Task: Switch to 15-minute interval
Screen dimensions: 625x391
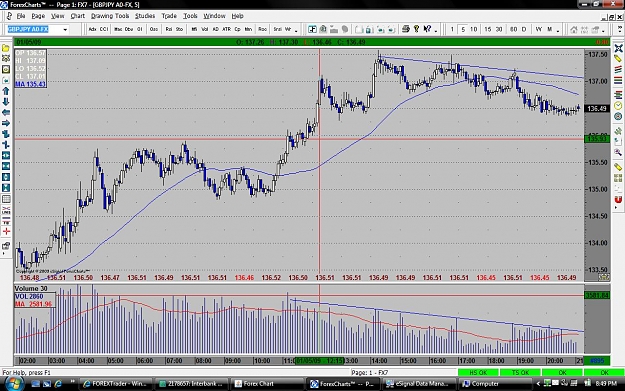Action: point(488,29)
